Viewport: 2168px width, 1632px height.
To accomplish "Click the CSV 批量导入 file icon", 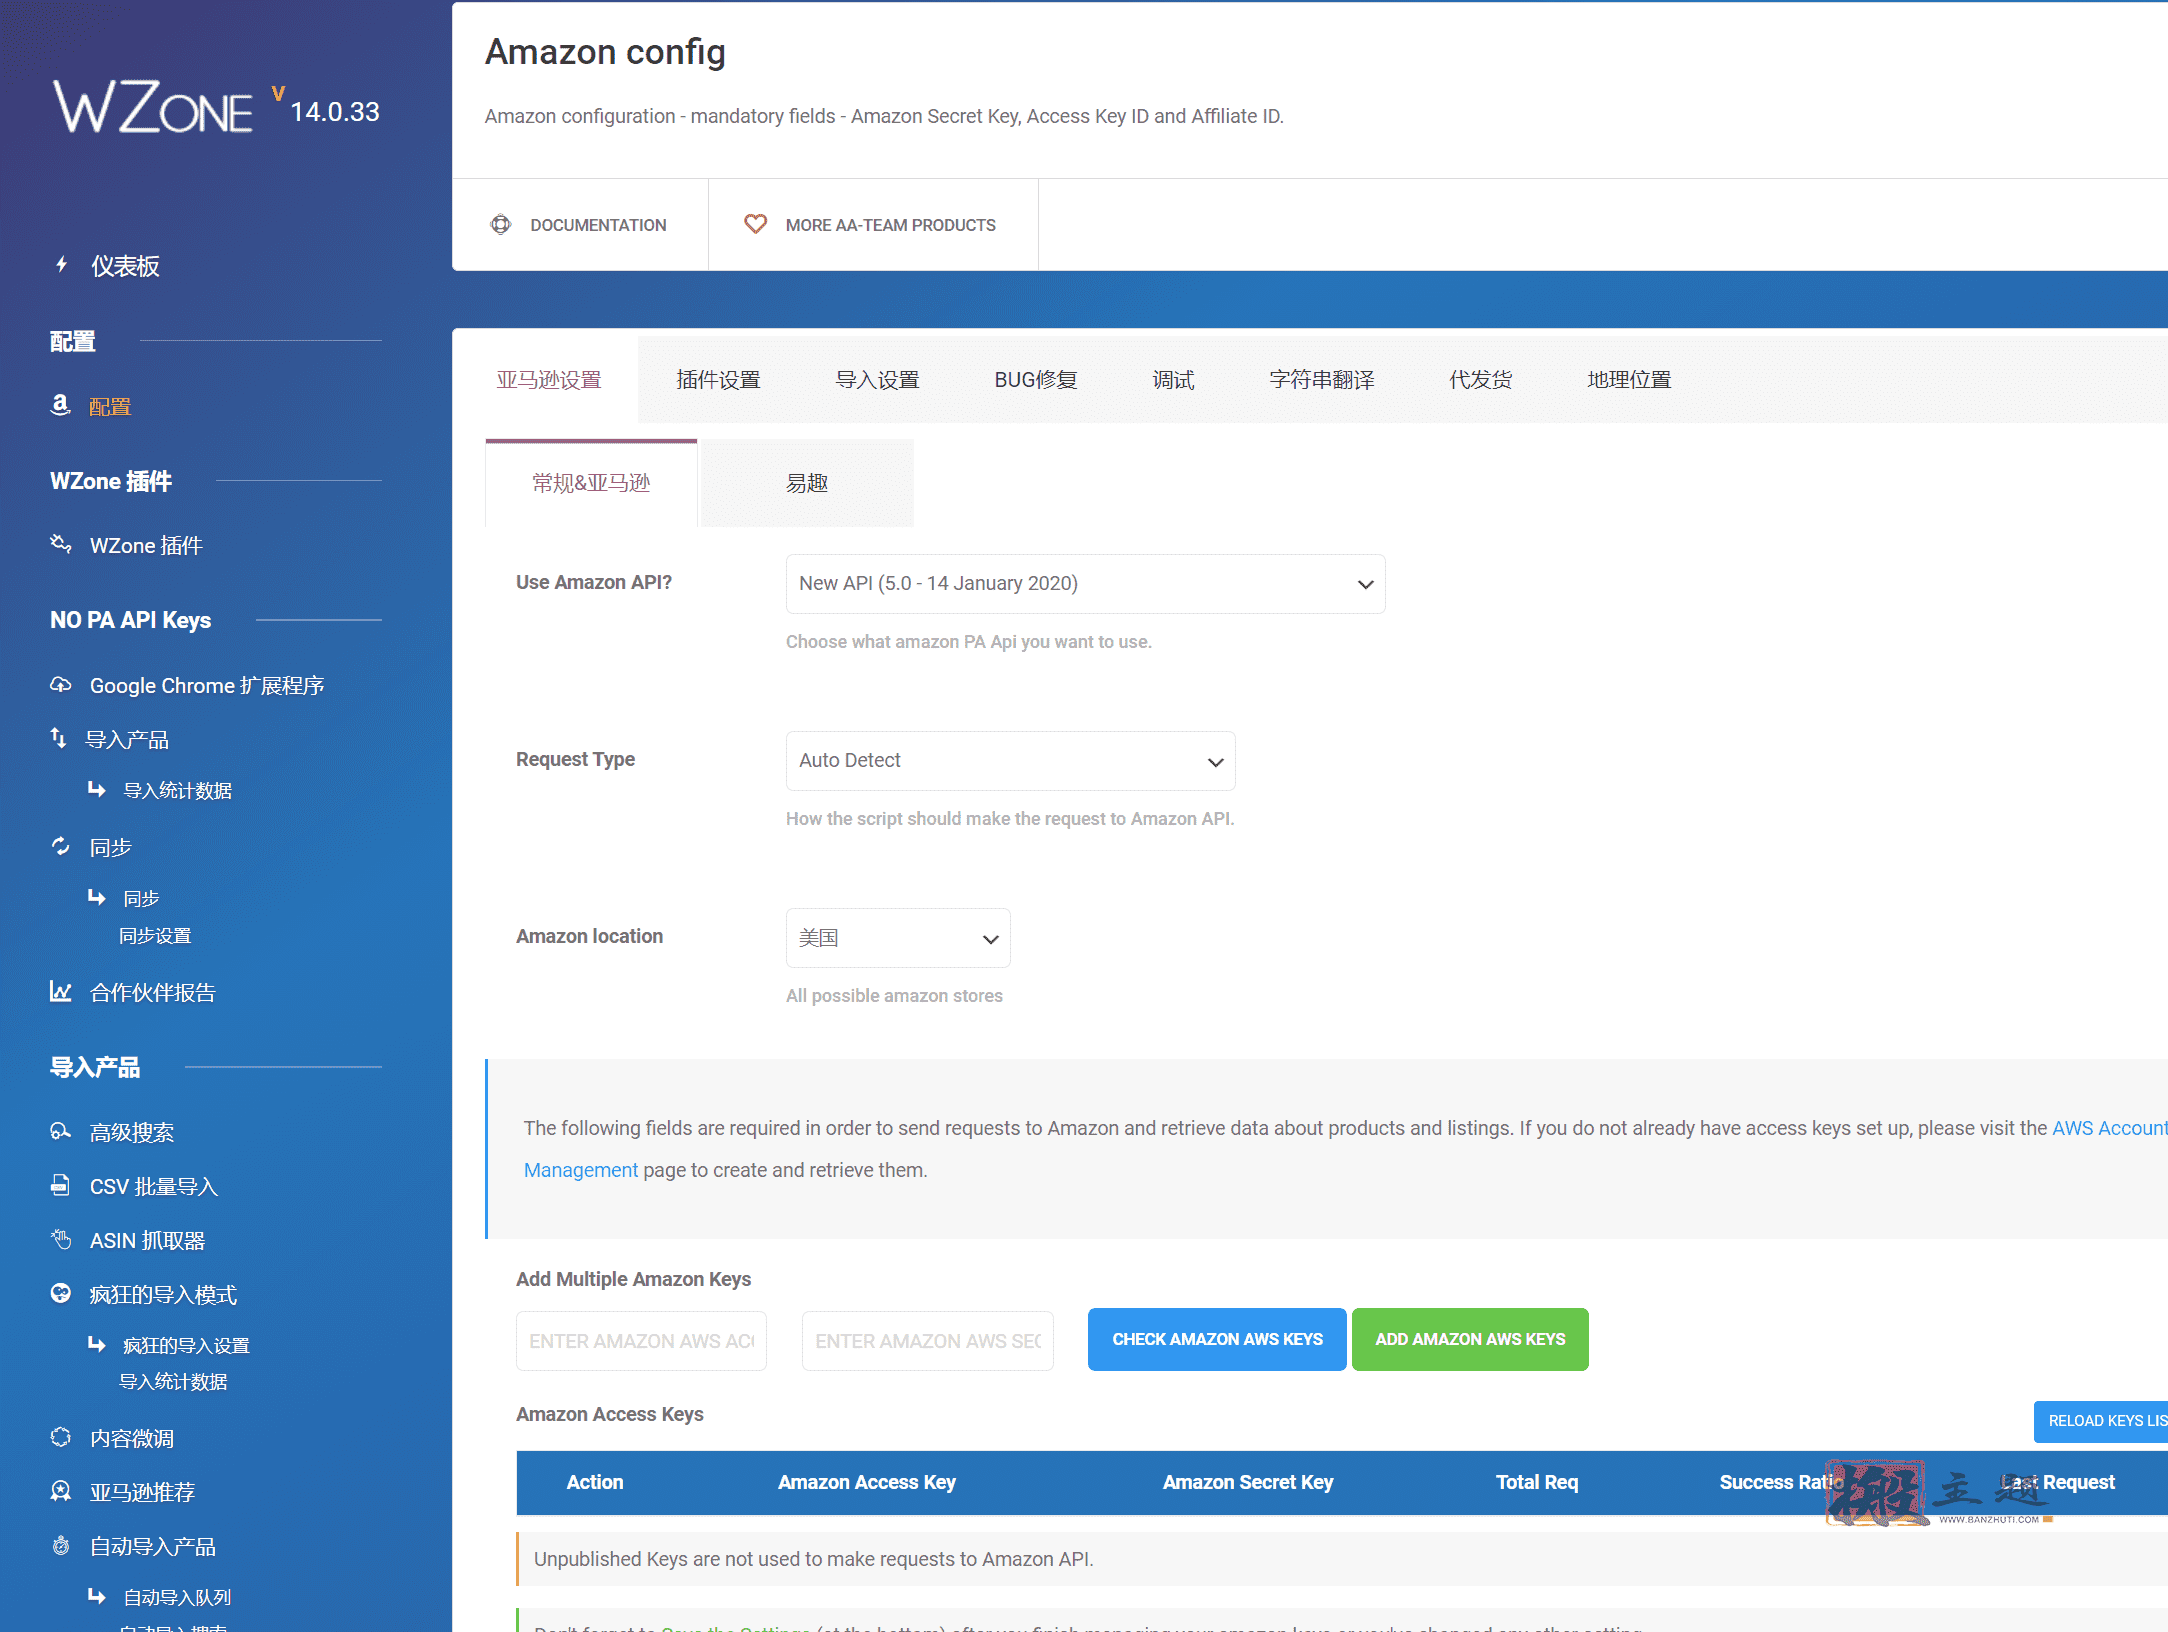I will pos(61,1185).
